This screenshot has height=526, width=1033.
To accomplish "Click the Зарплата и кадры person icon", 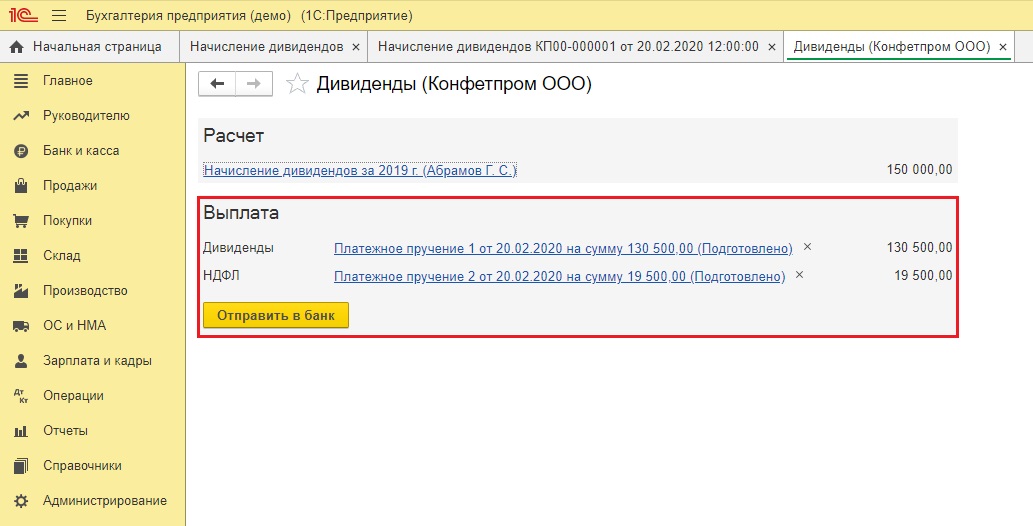I will (x=21, y=361).
